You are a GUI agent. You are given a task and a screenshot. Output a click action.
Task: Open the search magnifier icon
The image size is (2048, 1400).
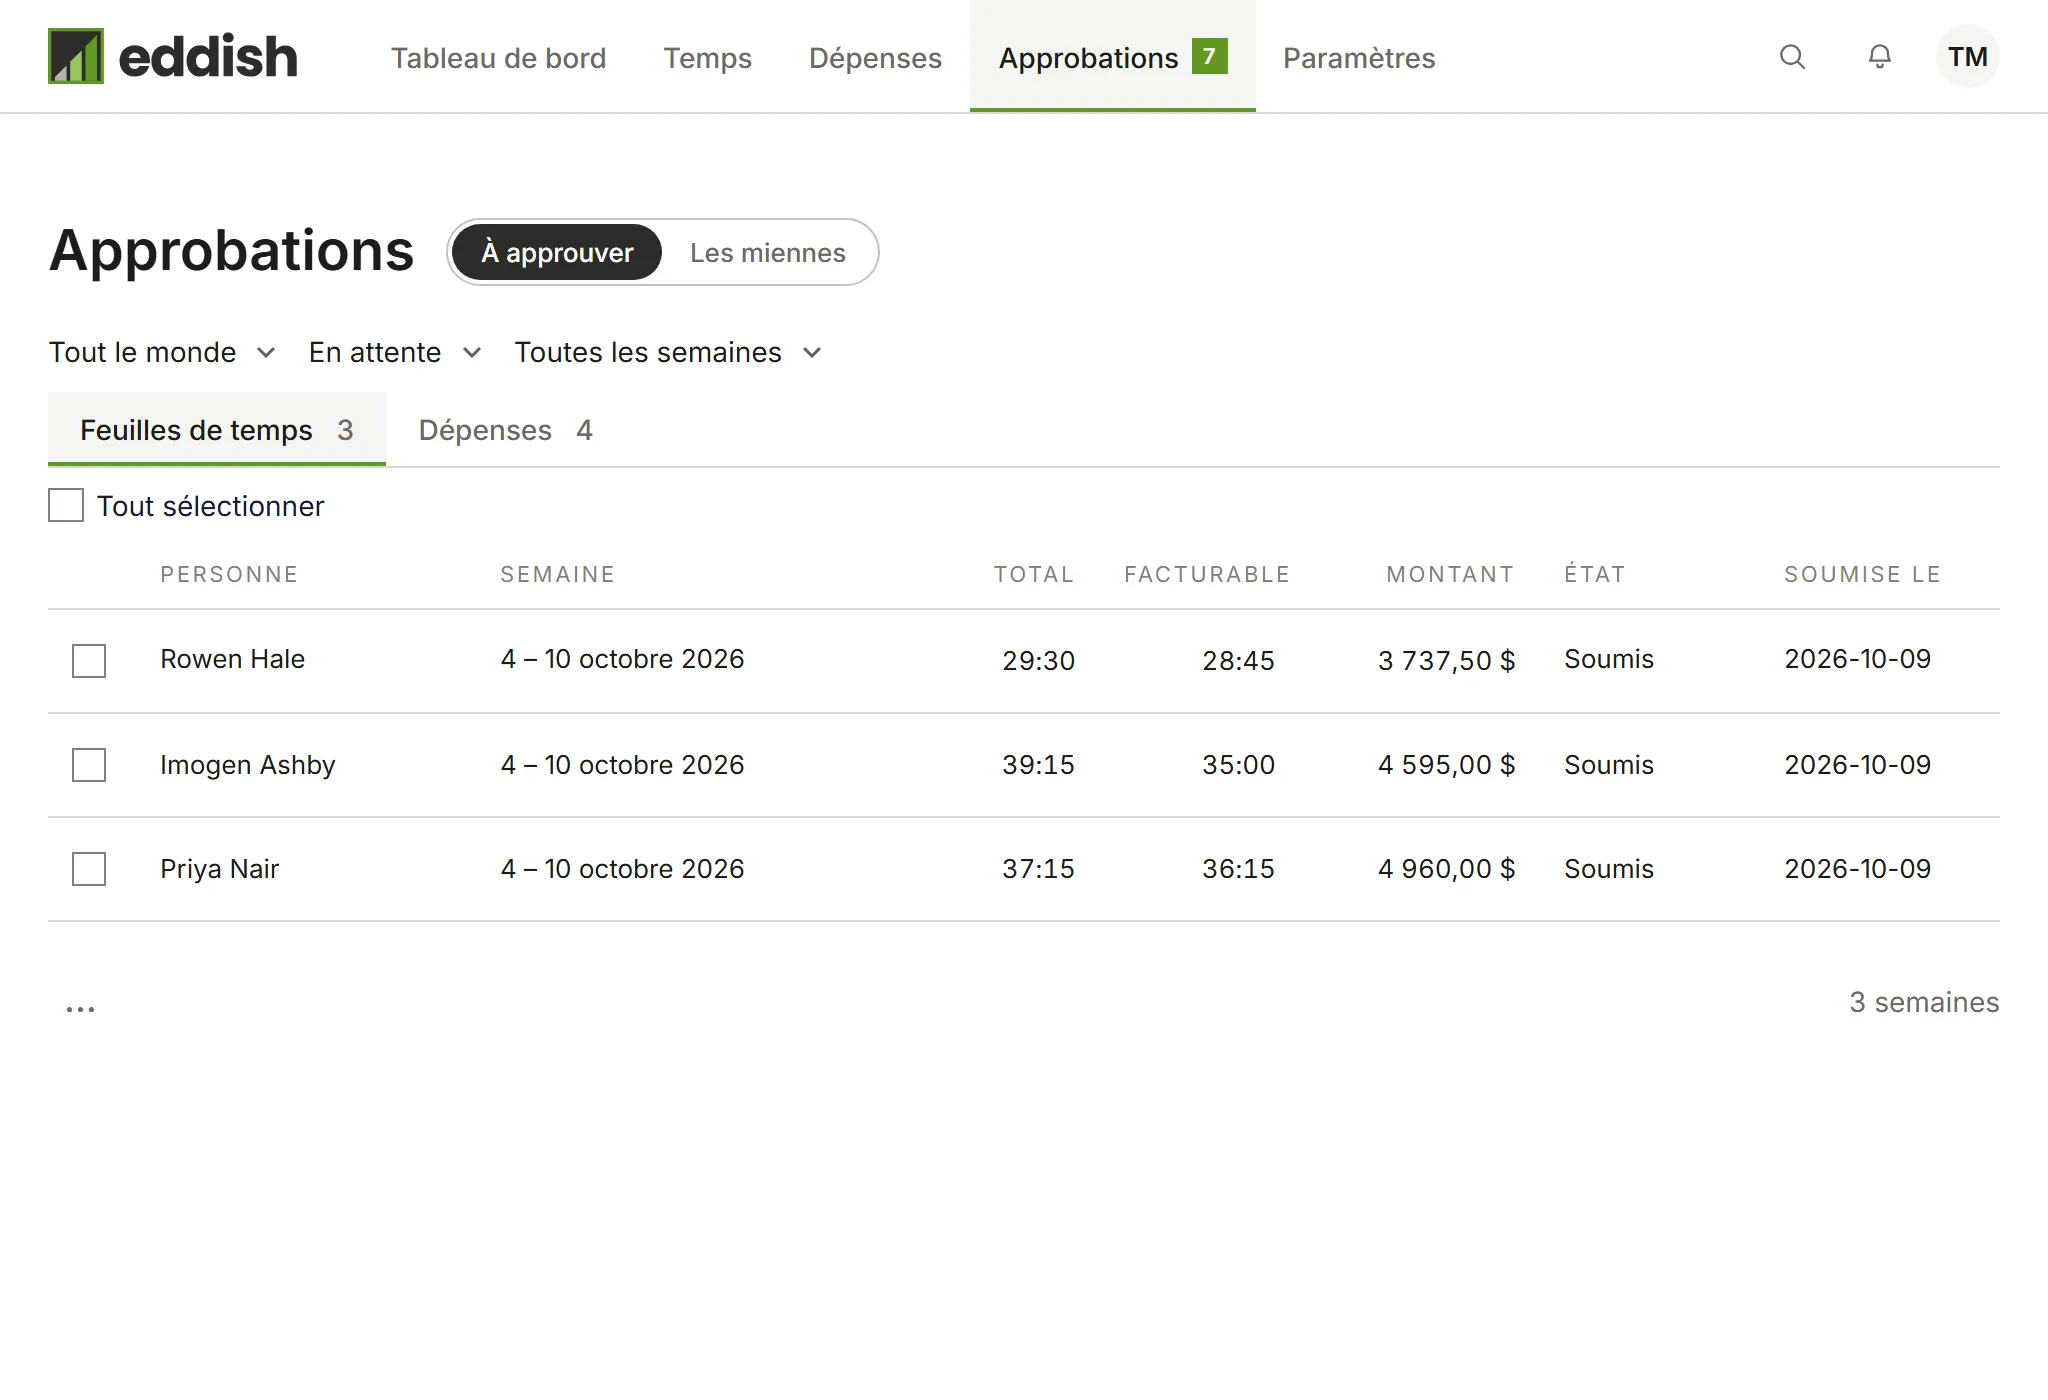(1792, 57)
